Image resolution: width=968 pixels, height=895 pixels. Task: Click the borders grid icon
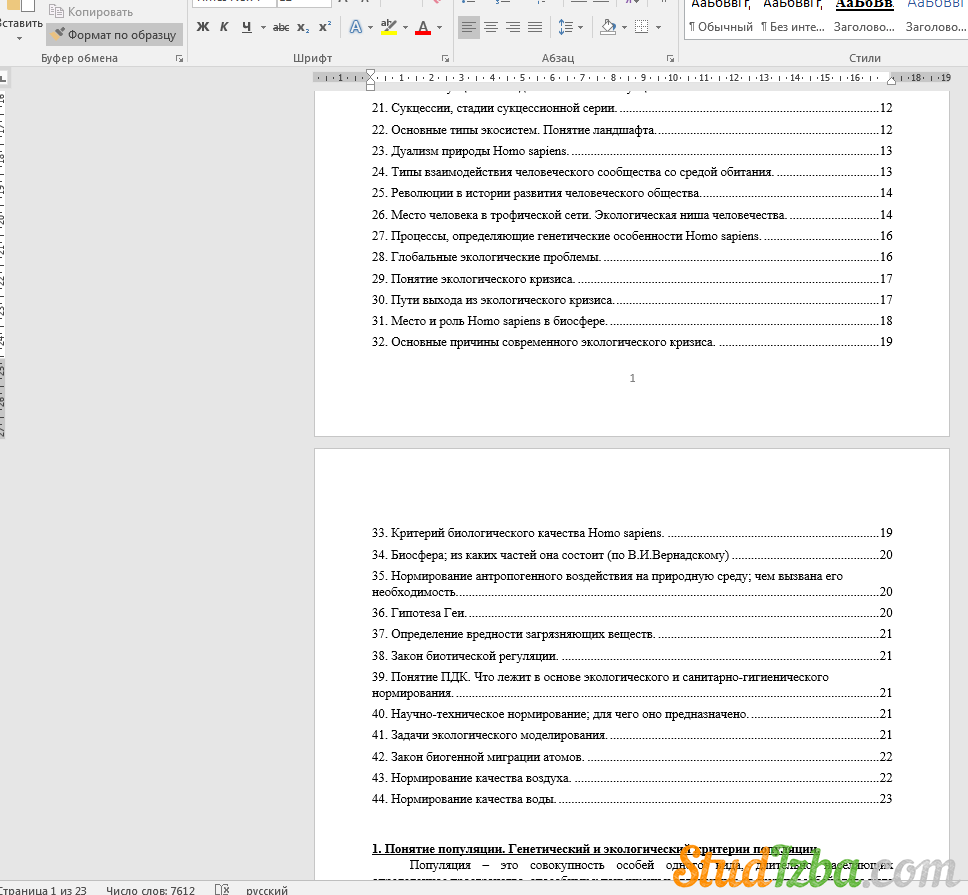coord(642,27)
